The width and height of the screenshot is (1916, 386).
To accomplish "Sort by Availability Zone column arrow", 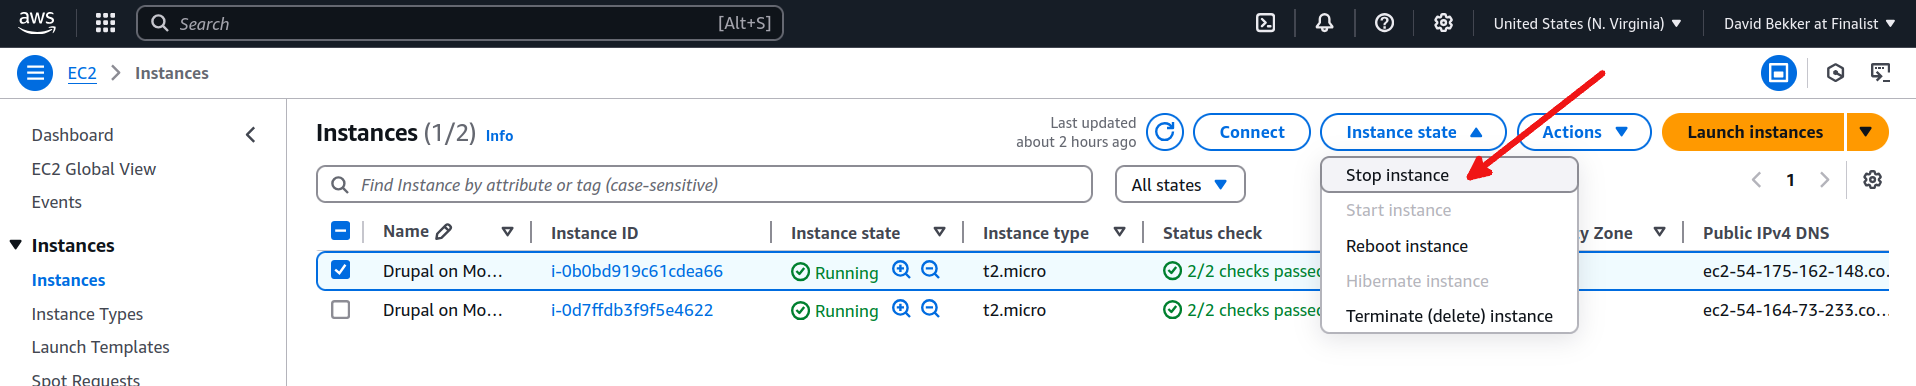I will (x=1659, y=232).
